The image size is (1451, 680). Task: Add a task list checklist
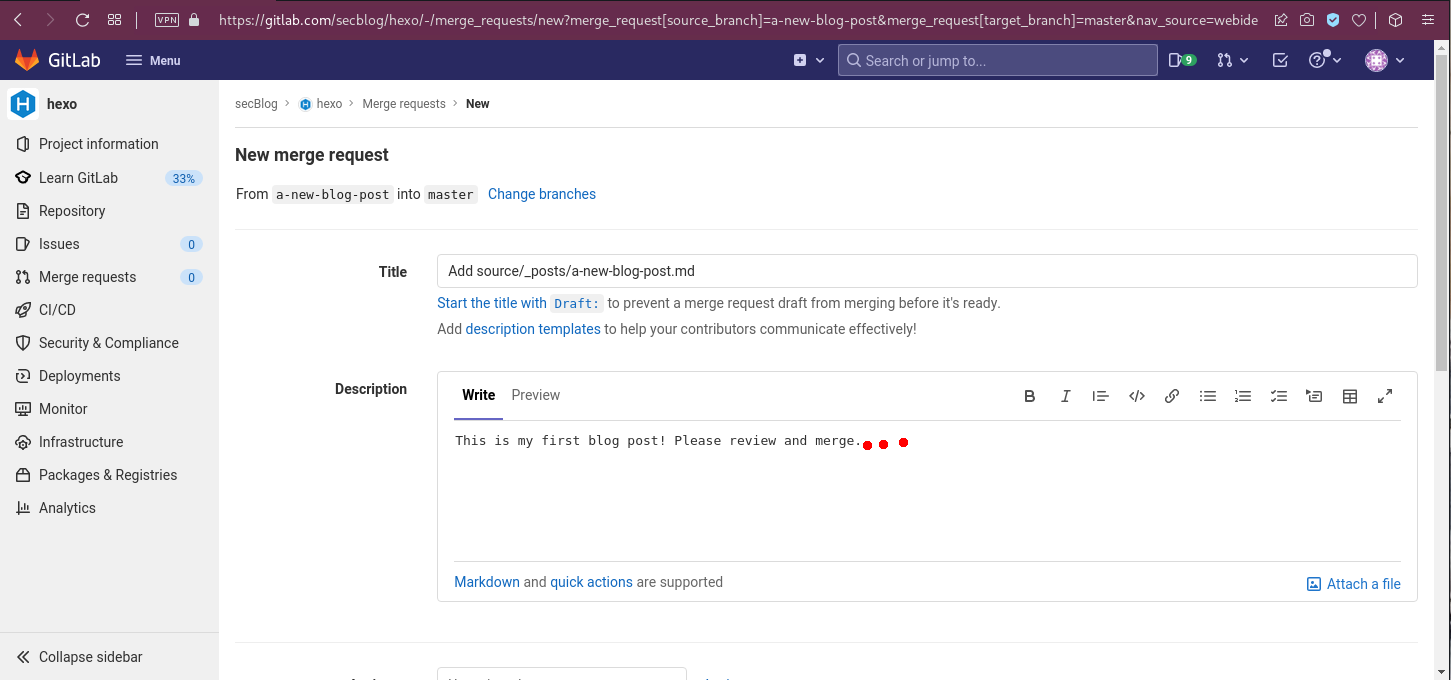click(x=1278, y=396)
